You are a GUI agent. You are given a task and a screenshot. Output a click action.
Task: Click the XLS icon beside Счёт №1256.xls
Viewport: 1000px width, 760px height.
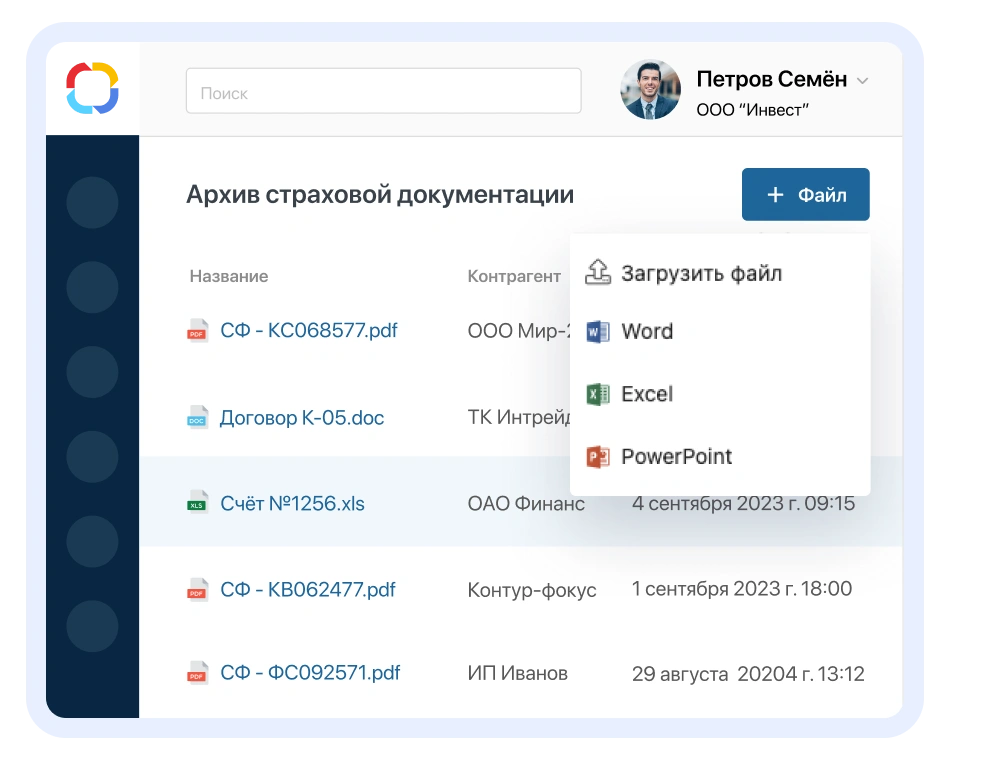click(x=197, y=503)
